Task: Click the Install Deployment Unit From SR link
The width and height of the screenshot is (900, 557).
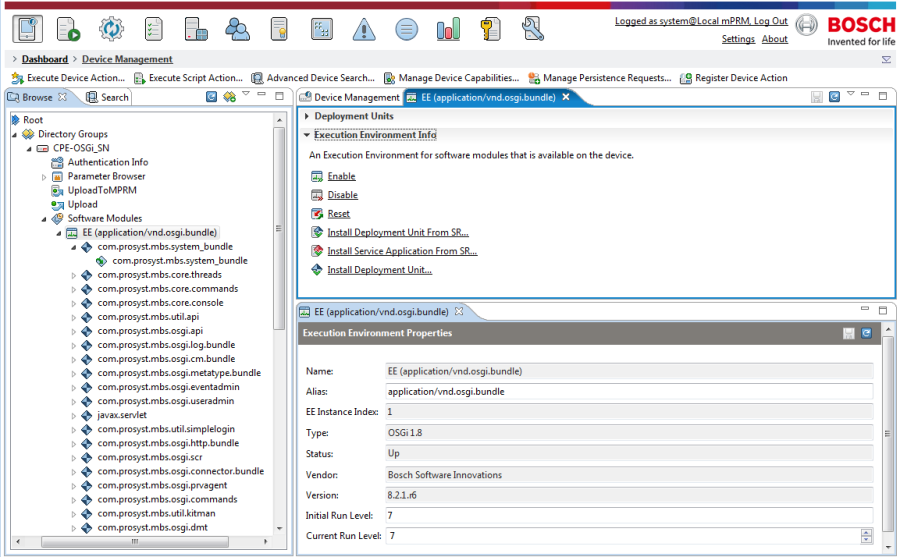Action: pos(398,233)
